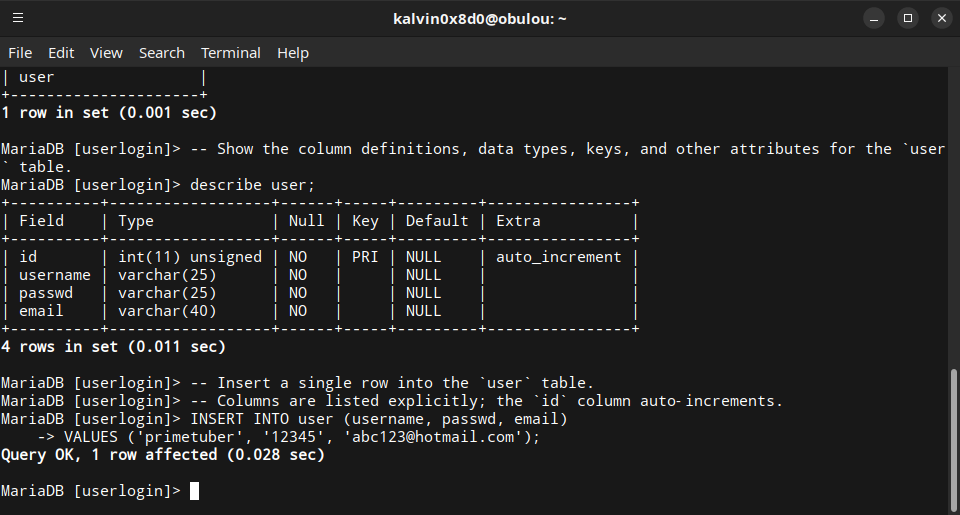Maximize the terminal window
This screenshot has height=515, width=960.
908,18
